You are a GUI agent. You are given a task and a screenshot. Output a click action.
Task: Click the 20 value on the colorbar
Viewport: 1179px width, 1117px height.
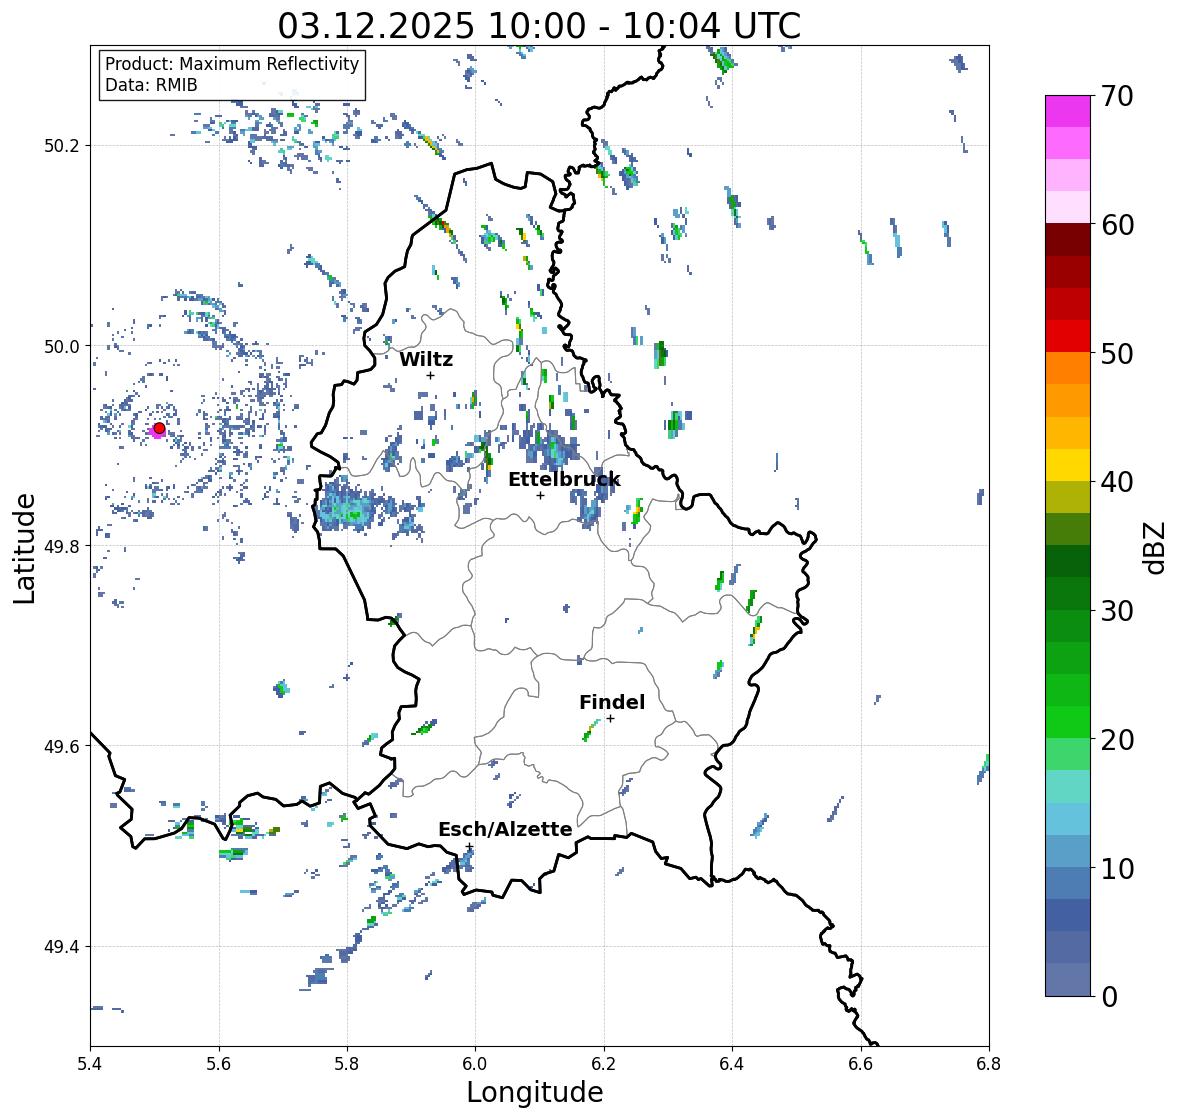point(1117,740)
